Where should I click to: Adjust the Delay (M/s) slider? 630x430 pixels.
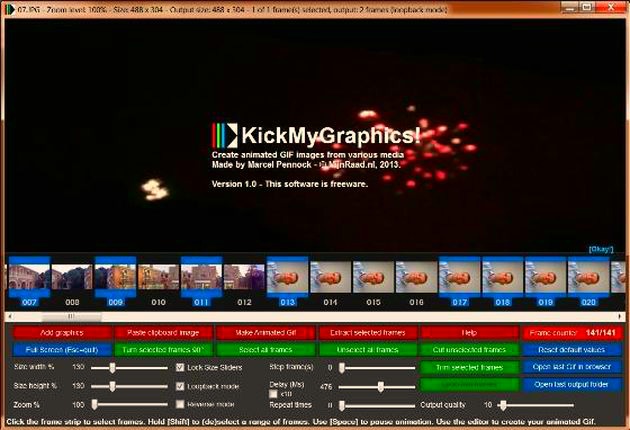point(377,387)
